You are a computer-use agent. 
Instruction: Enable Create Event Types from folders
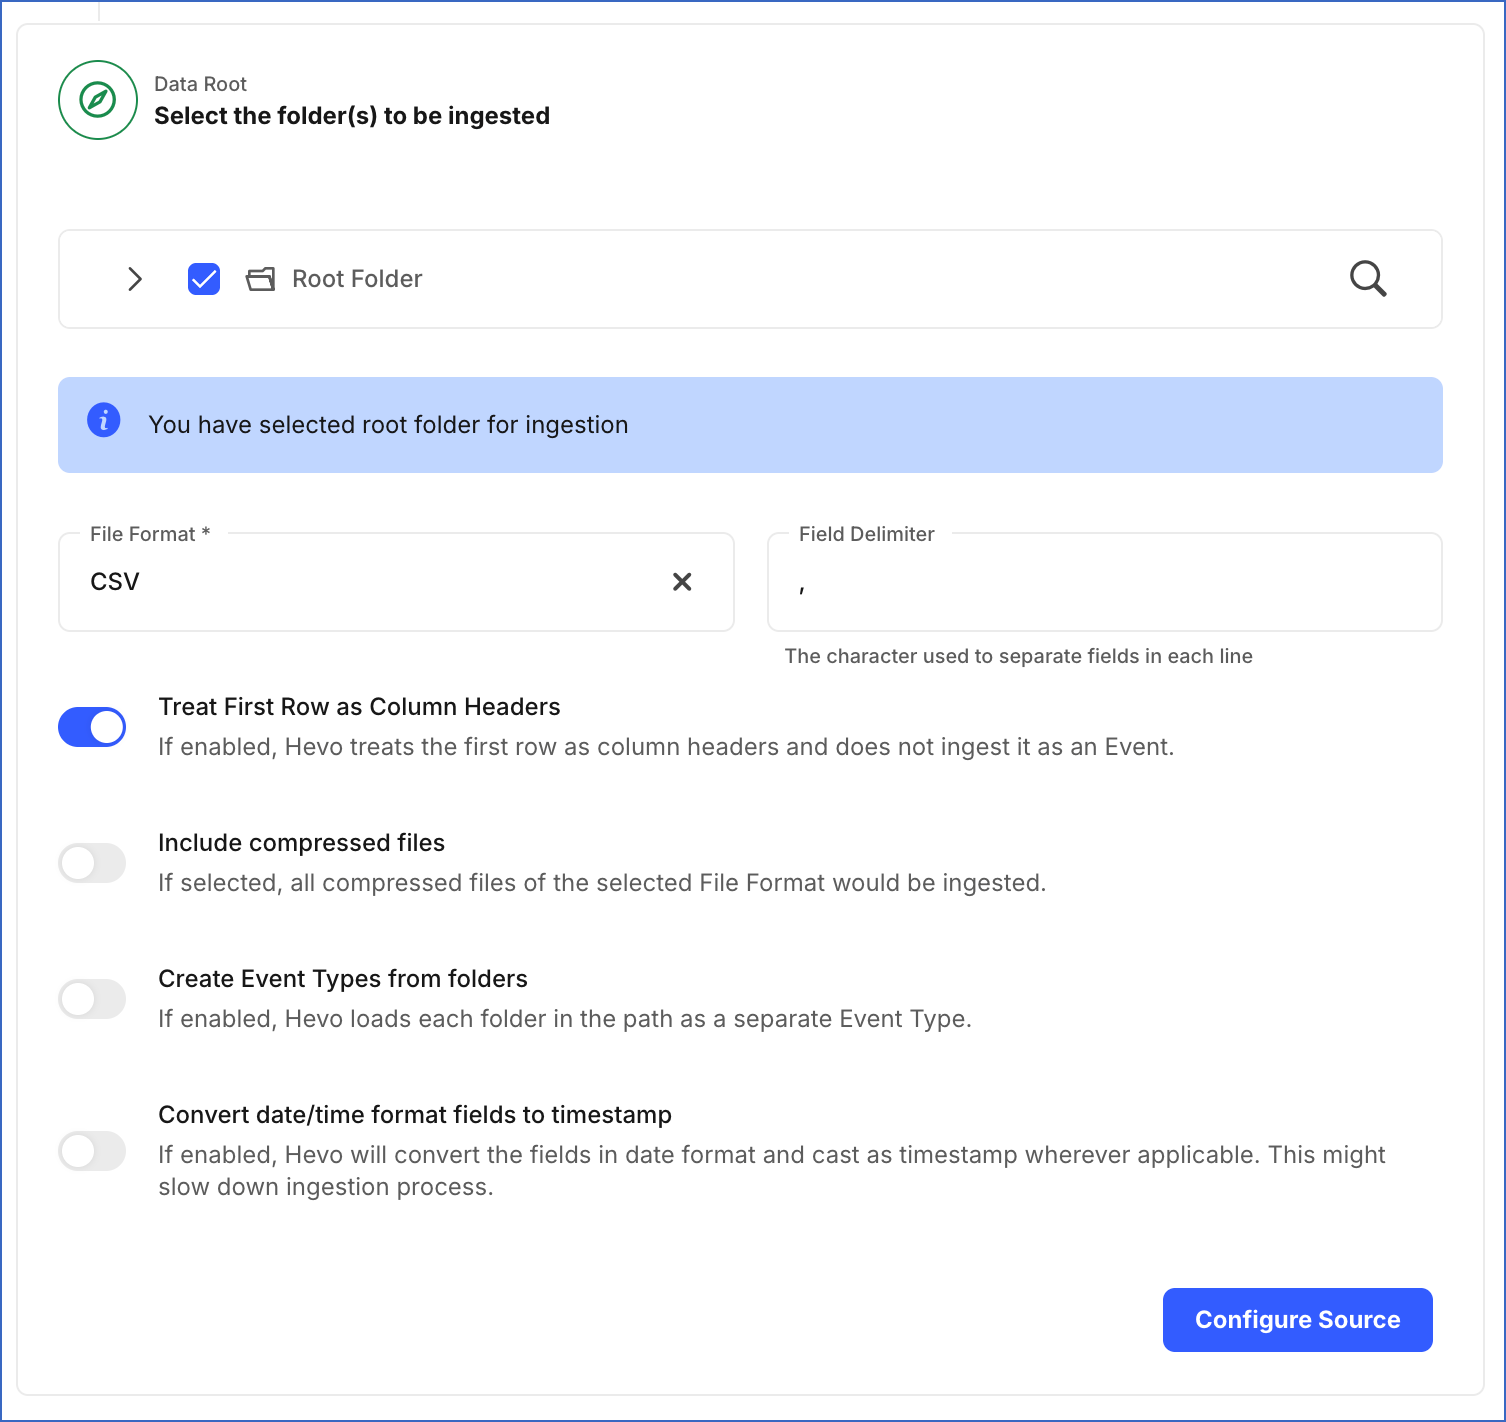click(x=92, y=999)
